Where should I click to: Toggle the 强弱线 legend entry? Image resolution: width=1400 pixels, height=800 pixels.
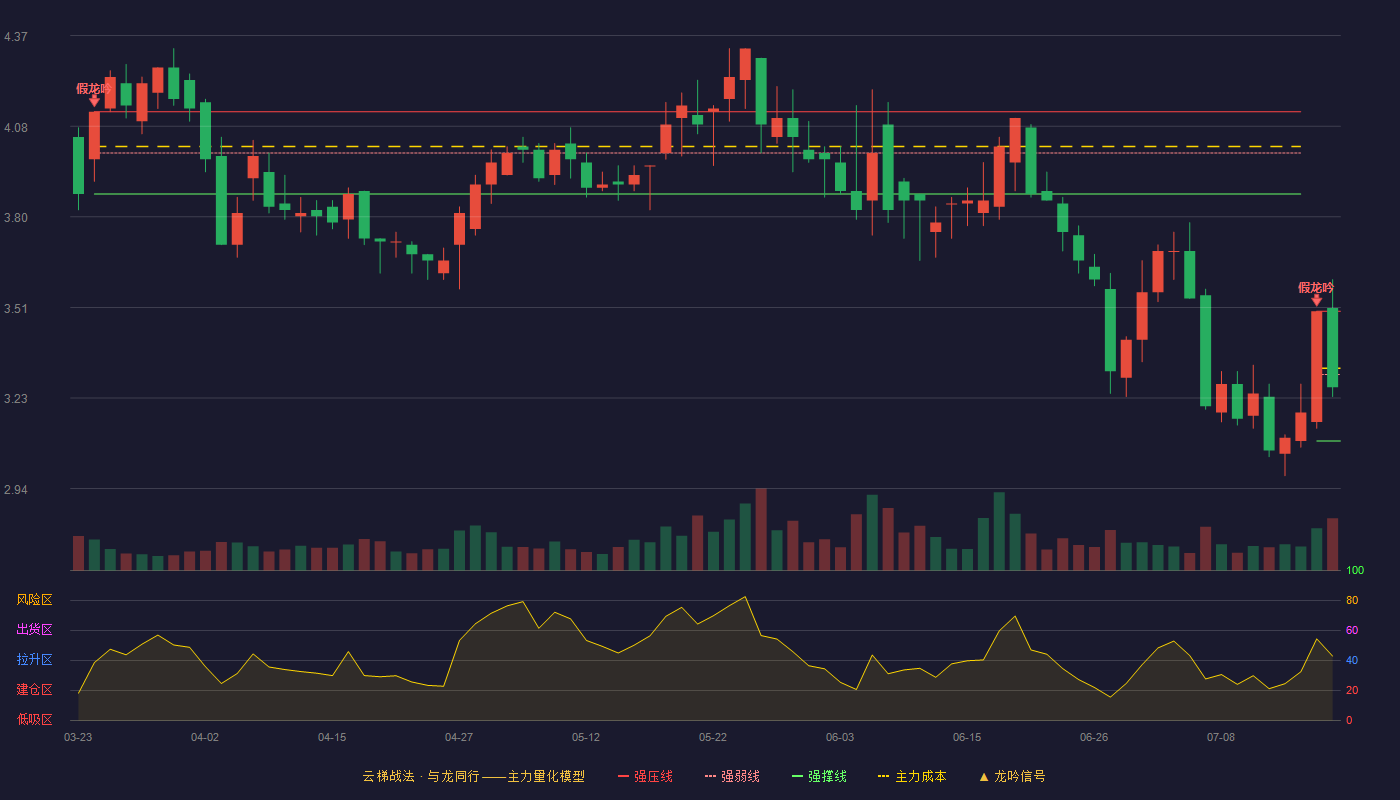coord(732,776)
